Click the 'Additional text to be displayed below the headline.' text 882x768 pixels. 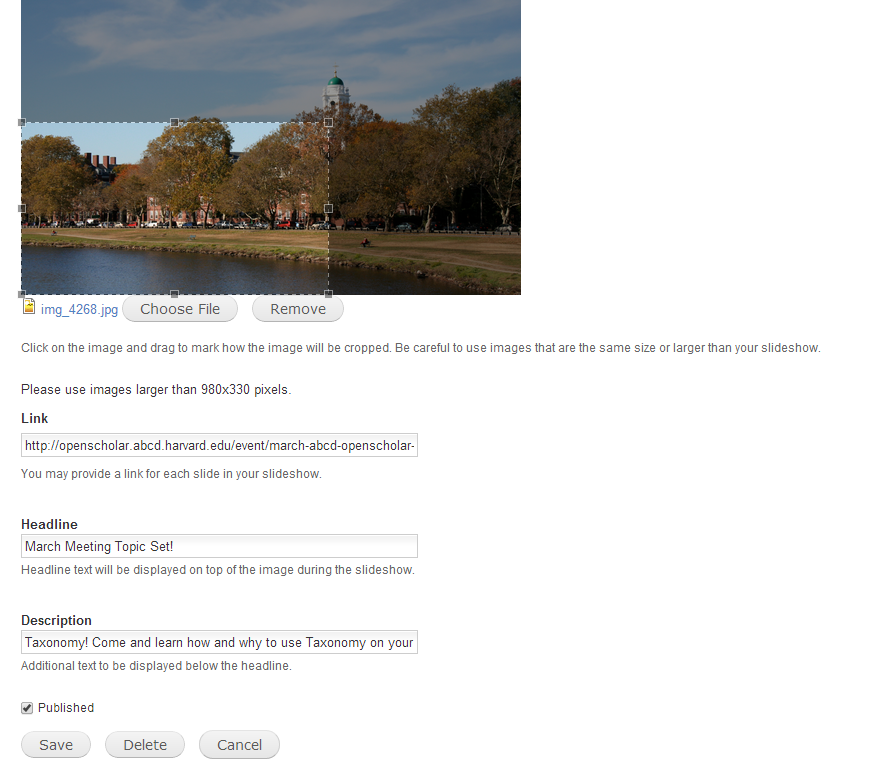pyautogui.click(x=156, y=666)
